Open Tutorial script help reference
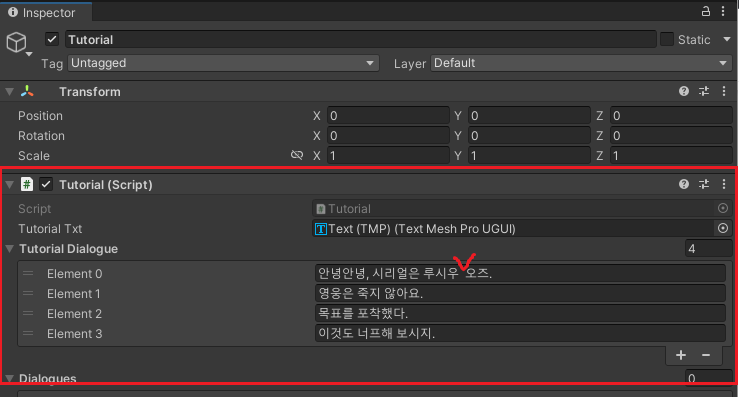Image resolution: width=739 pixels, height=397 pixels. coord(684,184)
